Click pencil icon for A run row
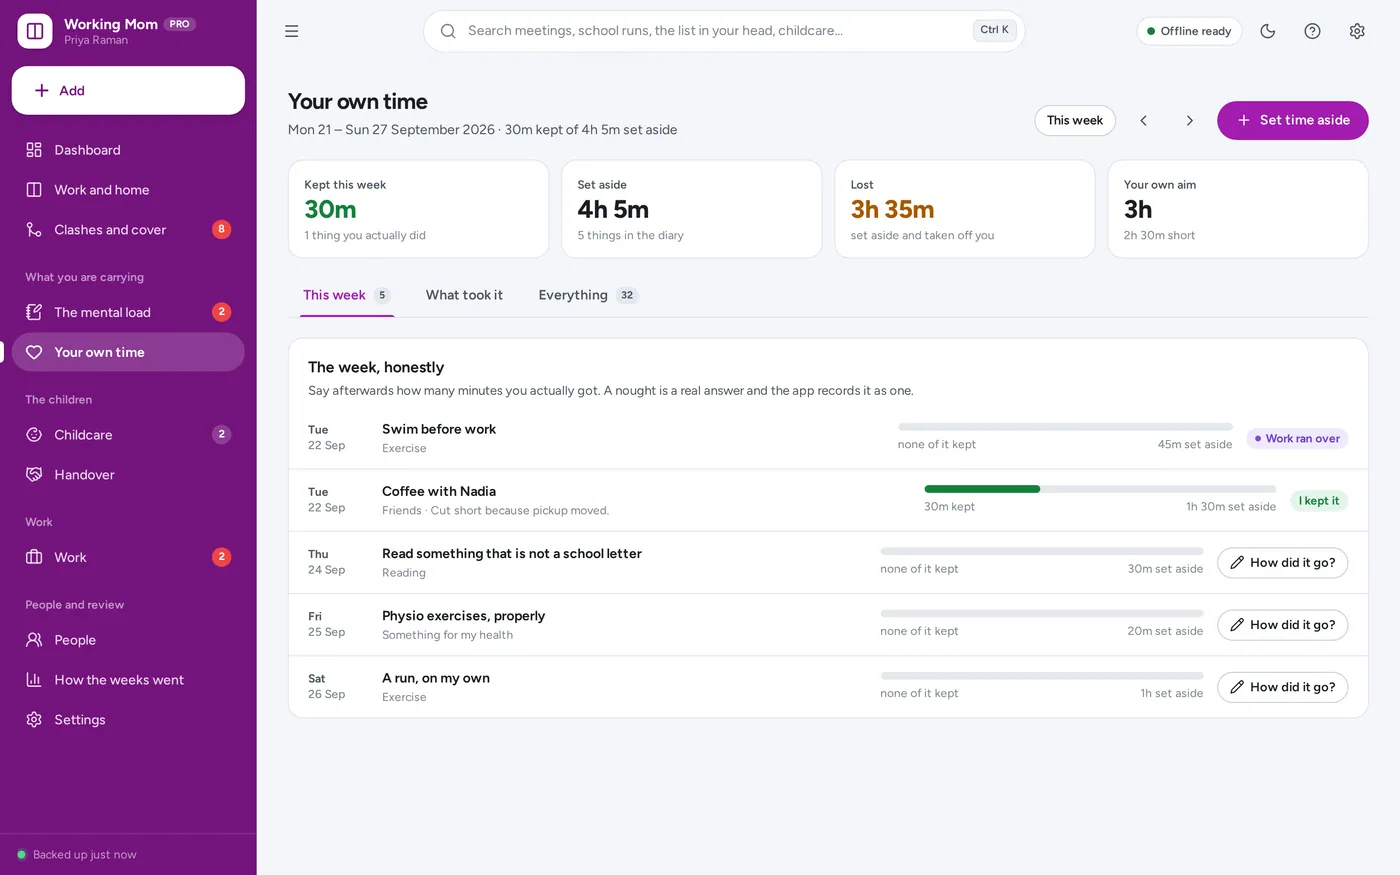 pos(1237,687)
